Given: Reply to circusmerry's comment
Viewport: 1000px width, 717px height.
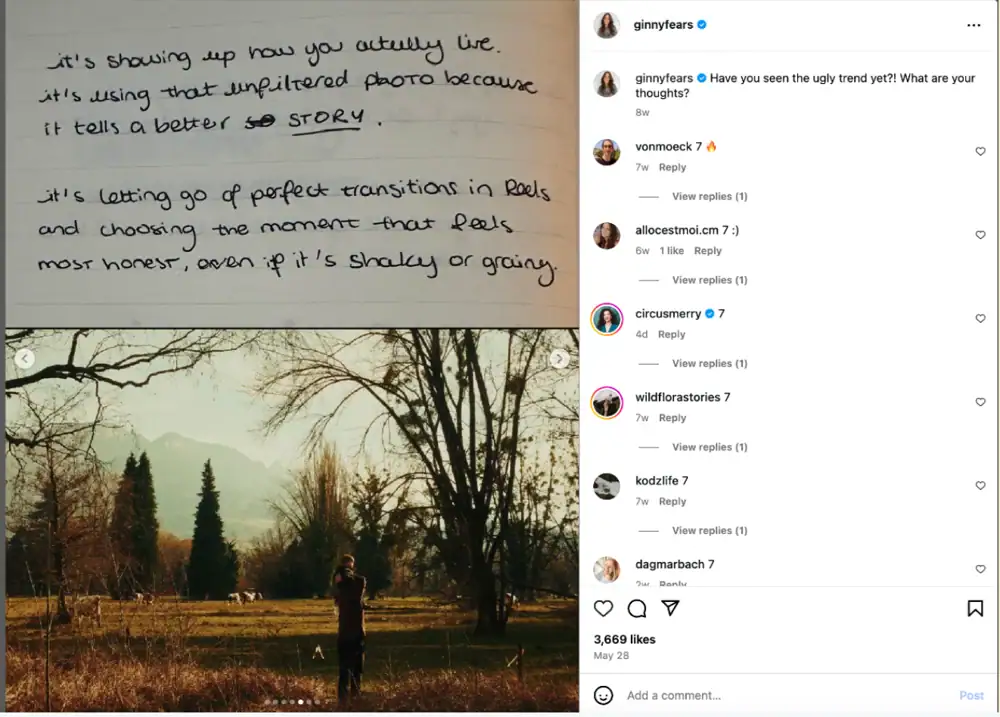Looking at the screenshot, I should point(672,334).
